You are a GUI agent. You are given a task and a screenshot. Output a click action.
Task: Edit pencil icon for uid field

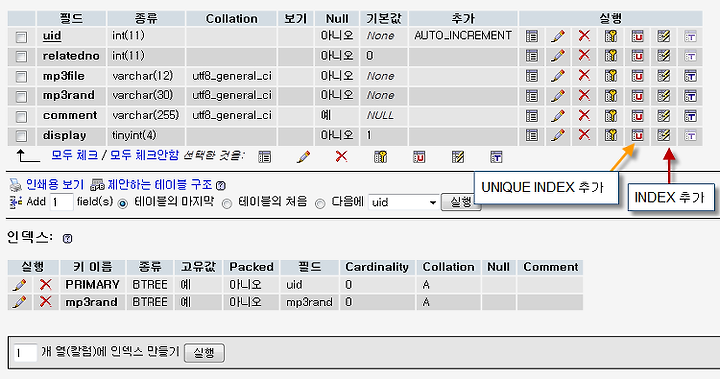558,36
